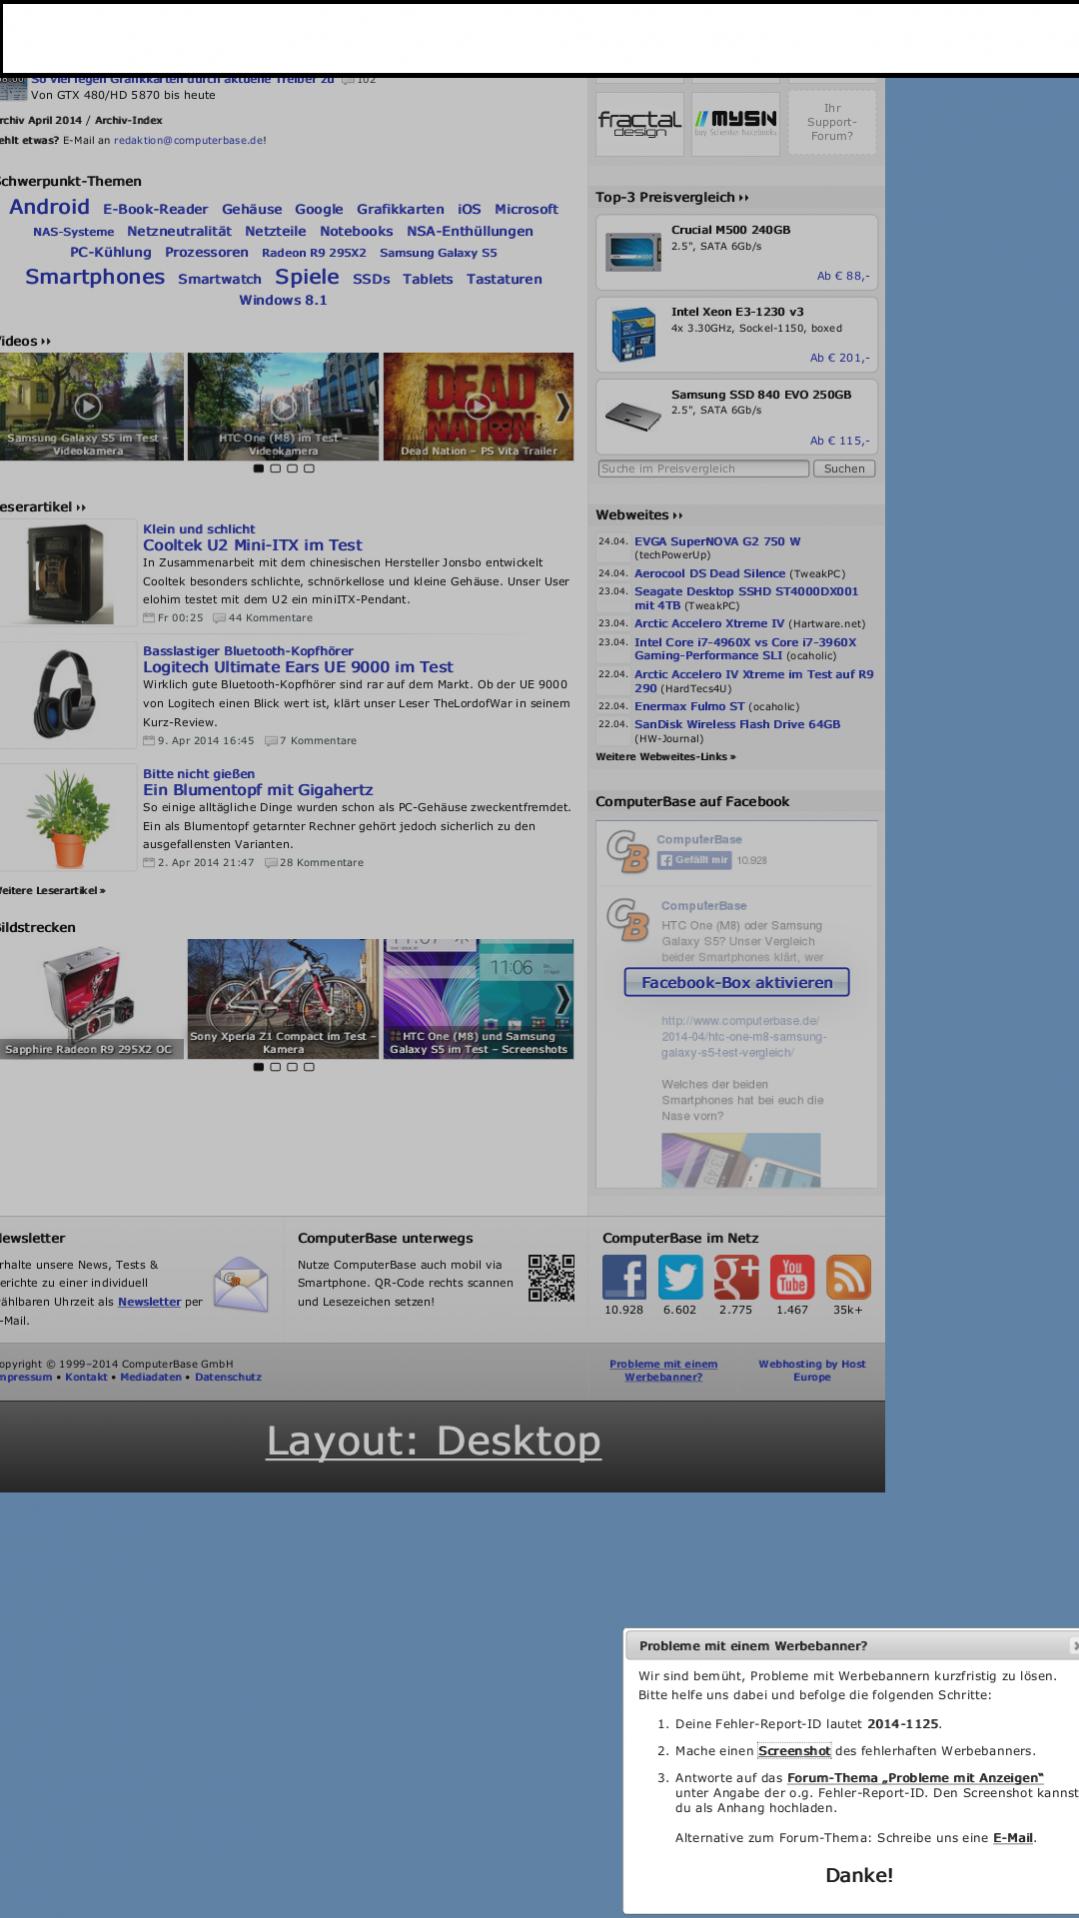1079x1918 pixels.
Task: Open Probleme mit einem Werbebanner footer link
Action: click(663, 1370)
